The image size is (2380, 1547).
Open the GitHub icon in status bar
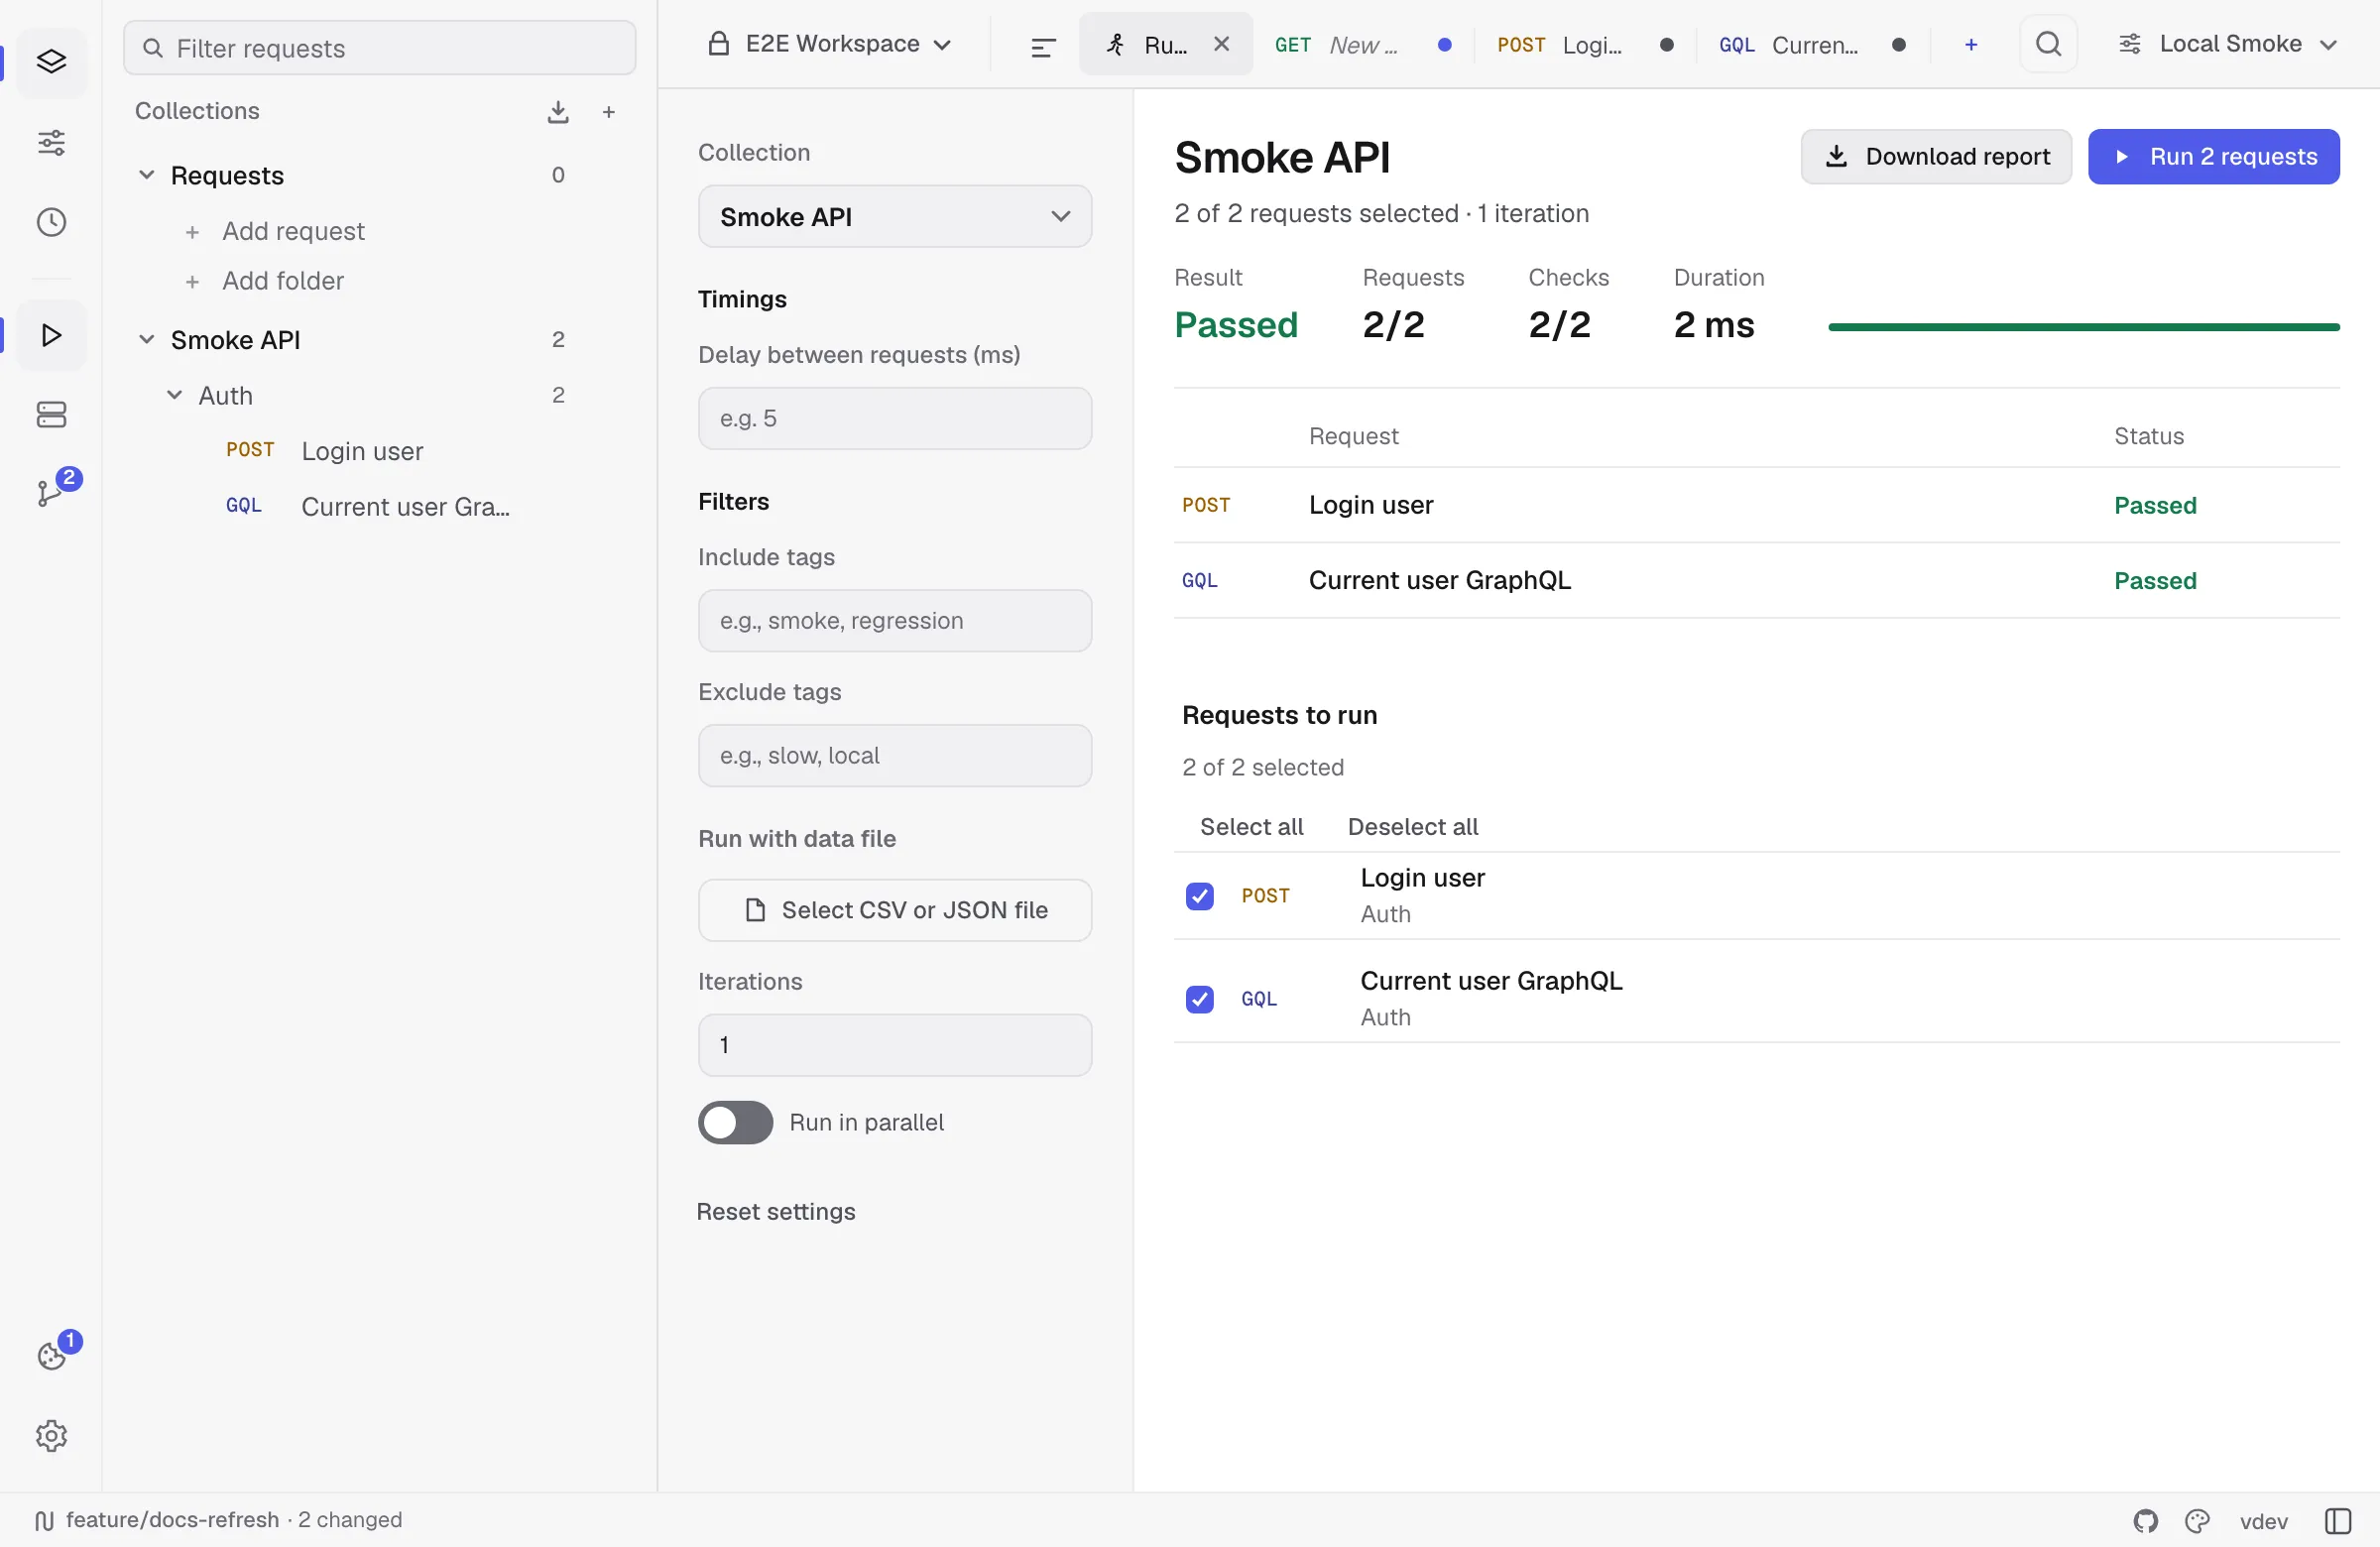click(x=2145, y=1521)
